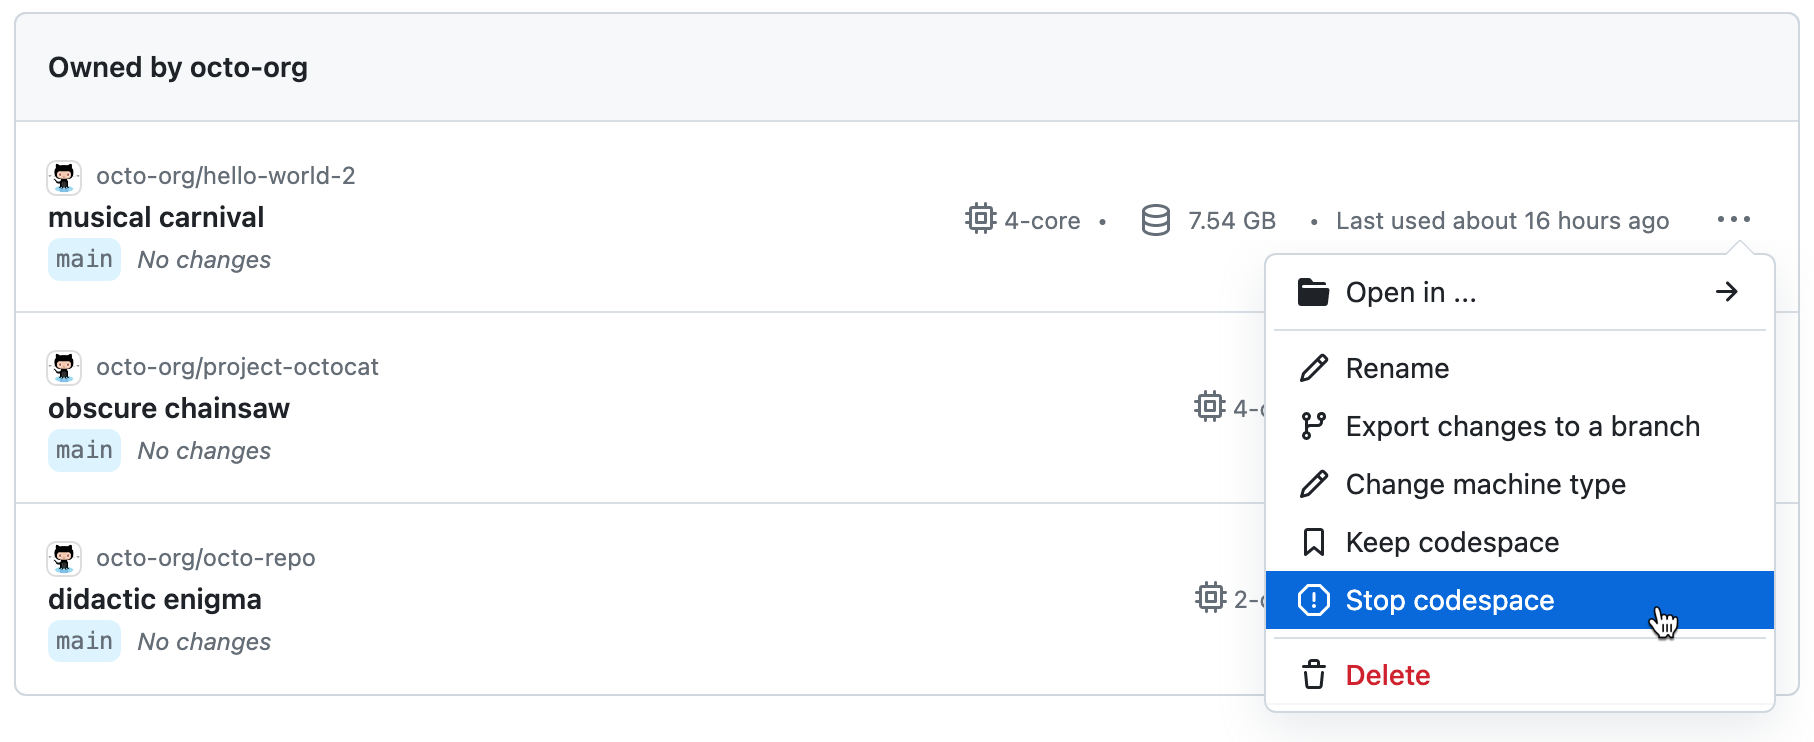The width and height of the screenshot is (1814, 742).
Task: Click the trash can Delete icon
Action: [1313, 675]
